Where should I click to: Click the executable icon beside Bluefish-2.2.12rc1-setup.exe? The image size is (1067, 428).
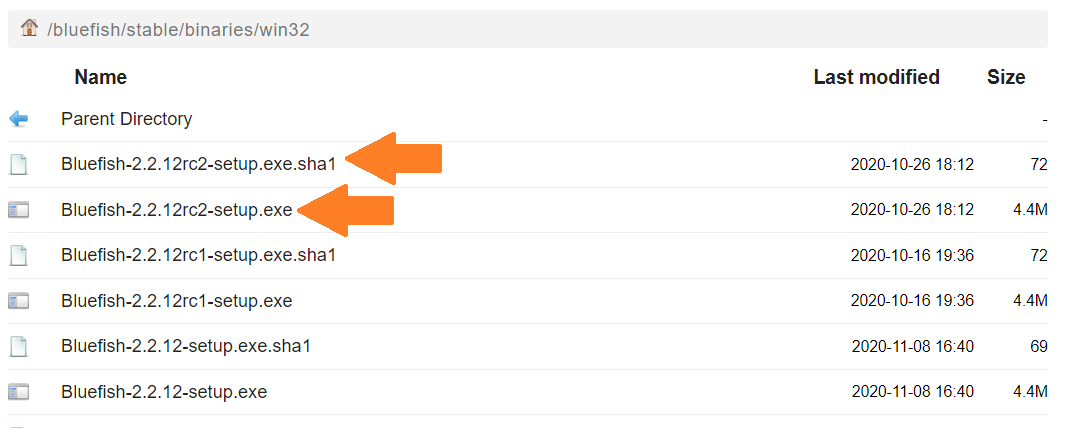[18, 301]
